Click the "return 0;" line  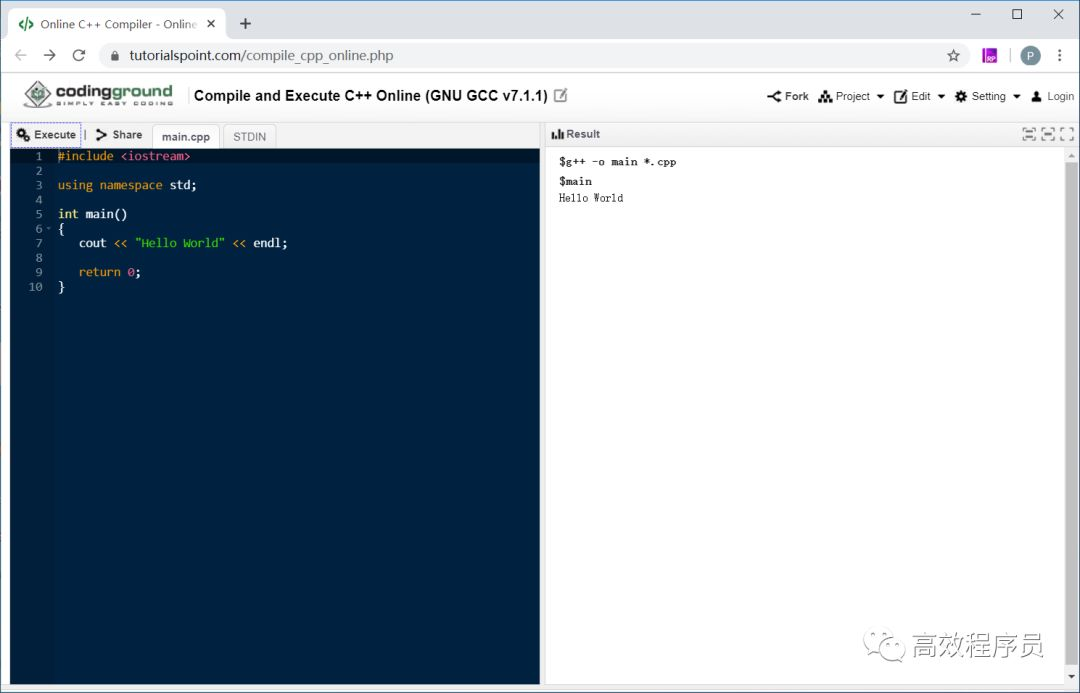point(110,272)
